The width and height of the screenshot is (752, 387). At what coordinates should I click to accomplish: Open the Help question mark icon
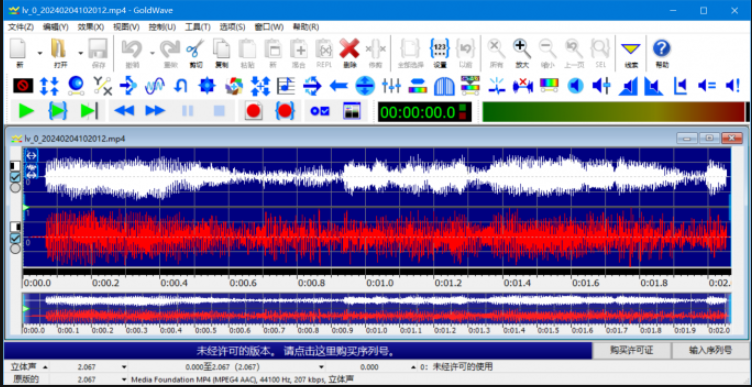(662, 48)
